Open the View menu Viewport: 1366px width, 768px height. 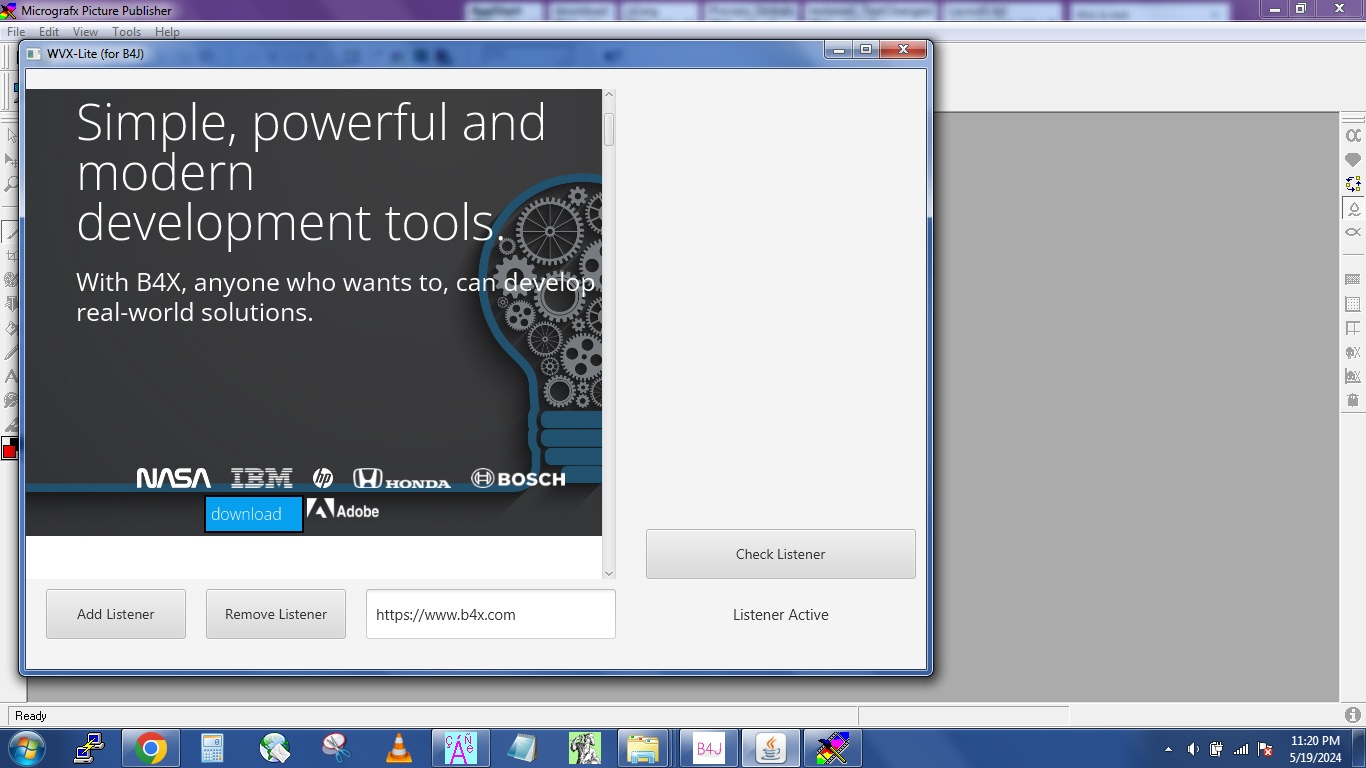tap(86, 32)
